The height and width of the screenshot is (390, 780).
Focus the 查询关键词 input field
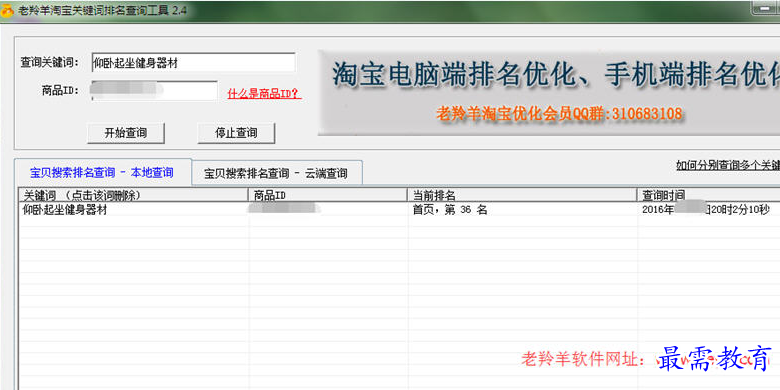pos(194,63)
